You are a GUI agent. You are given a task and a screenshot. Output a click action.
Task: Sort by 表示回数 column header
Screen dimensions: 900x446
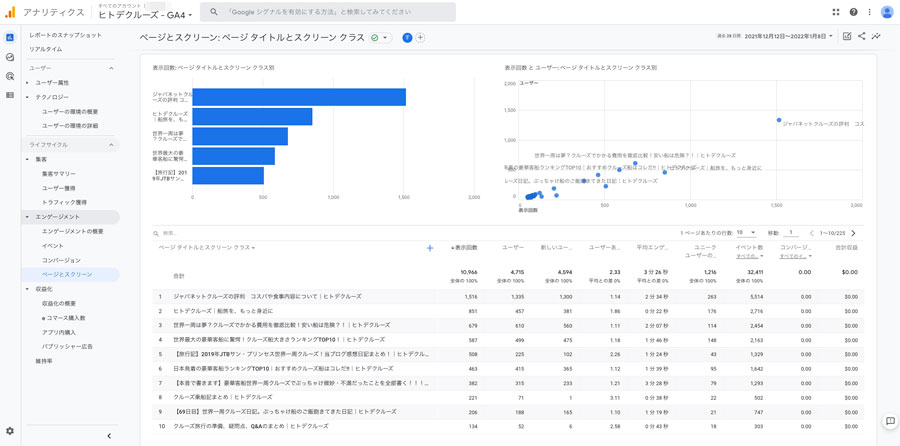[x=464, y=247]
